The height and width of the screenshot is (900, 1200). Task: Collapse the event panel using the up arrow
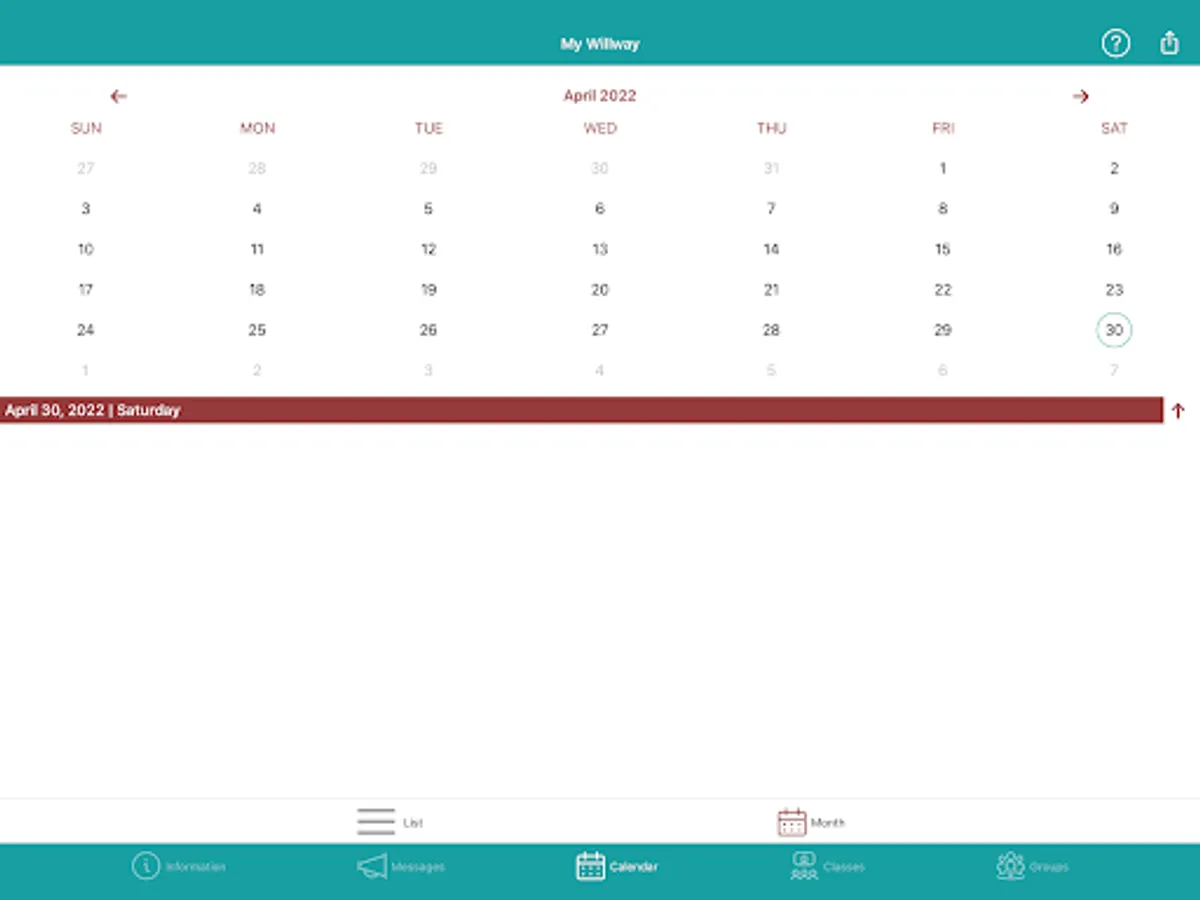tap(1178, 410)
